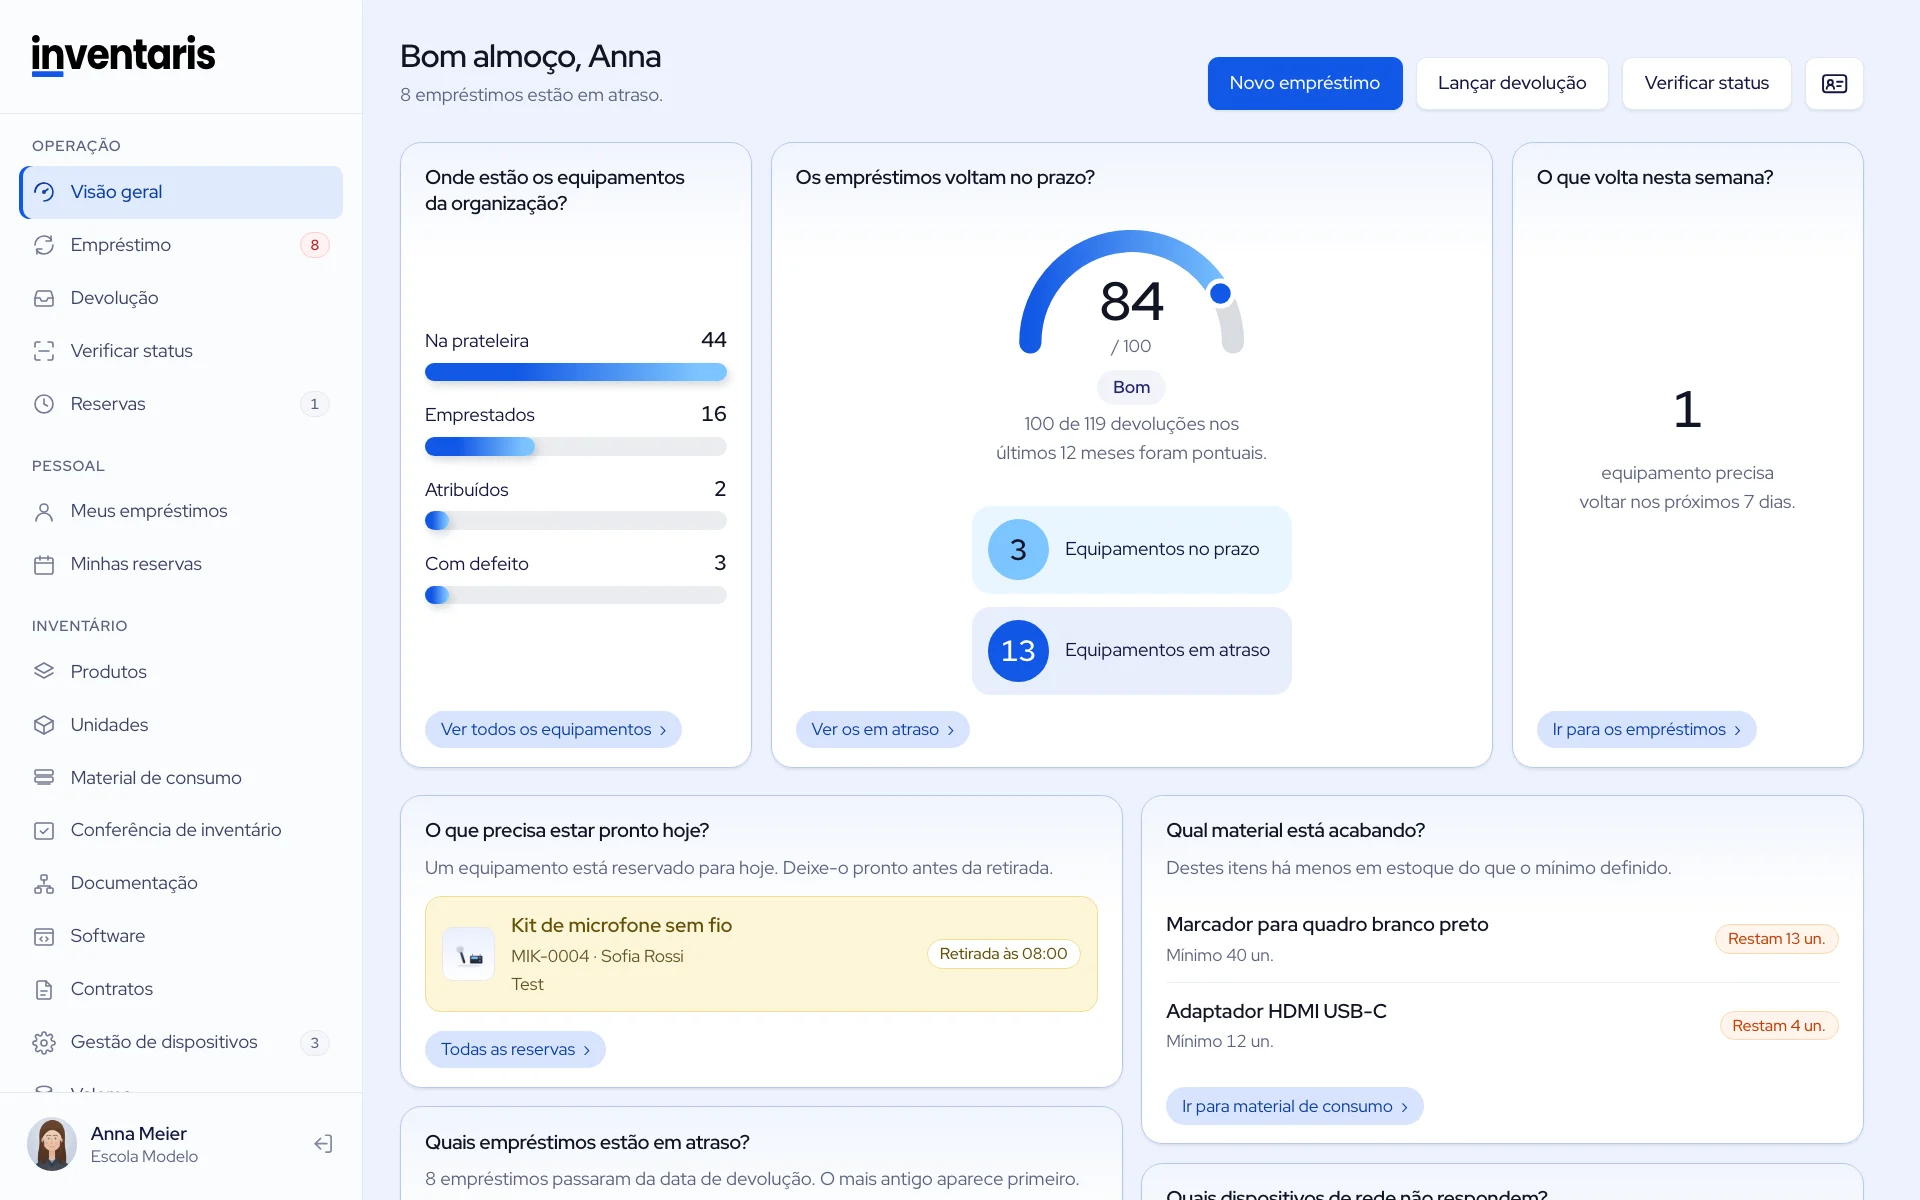Screen dimensions: 1920x1200
Task: Click the Gestão de dispositivos gear icon
Action: 44,1043
